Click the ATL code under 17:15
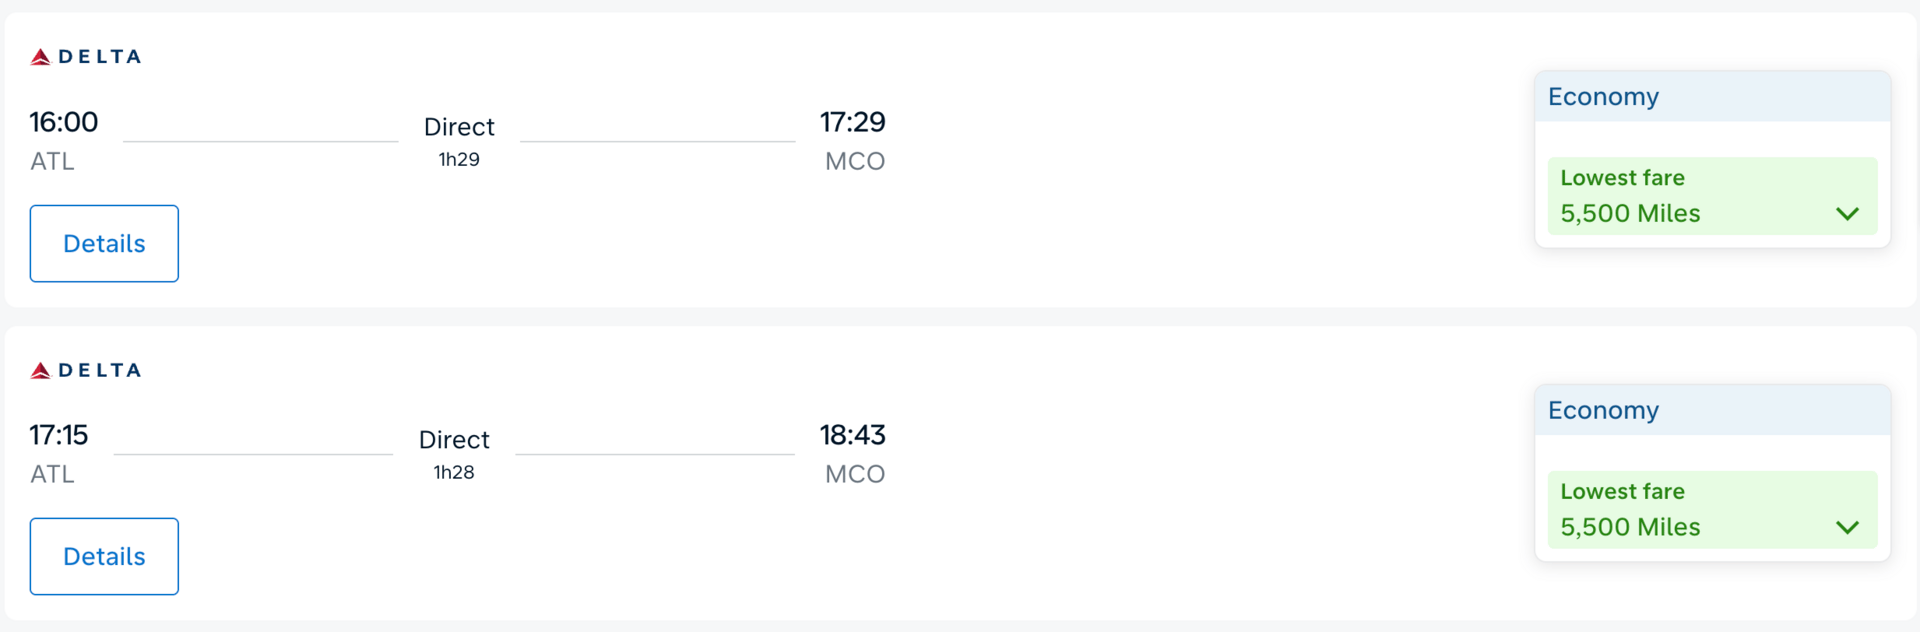The image size is (1920, 632). click(52, 475)
